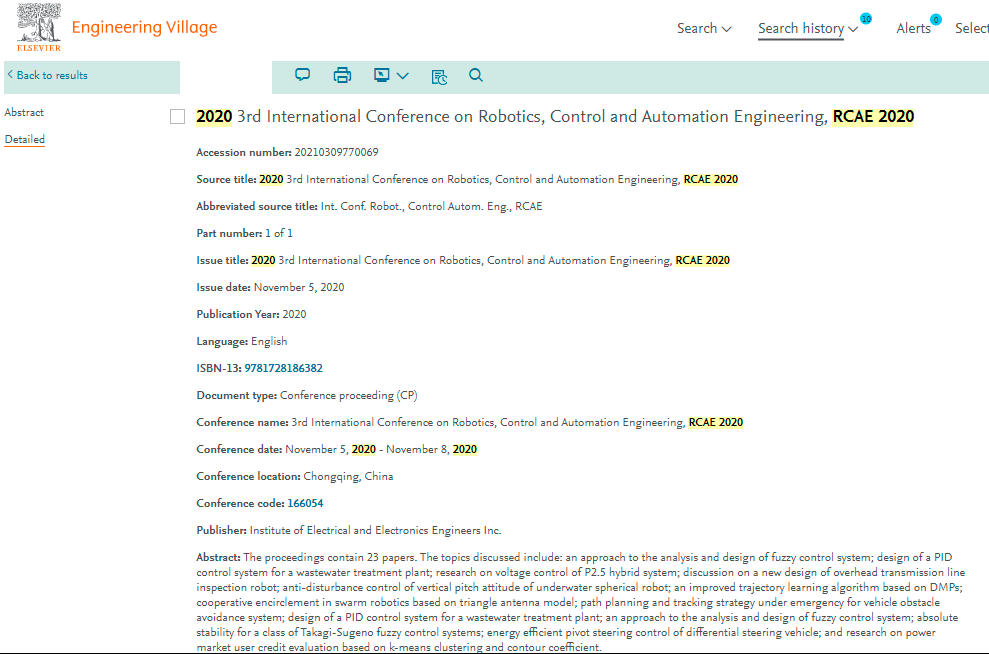The image size is (989, 654).
Task: Expand the download options chevron
Action: click(x=403, y=76)
